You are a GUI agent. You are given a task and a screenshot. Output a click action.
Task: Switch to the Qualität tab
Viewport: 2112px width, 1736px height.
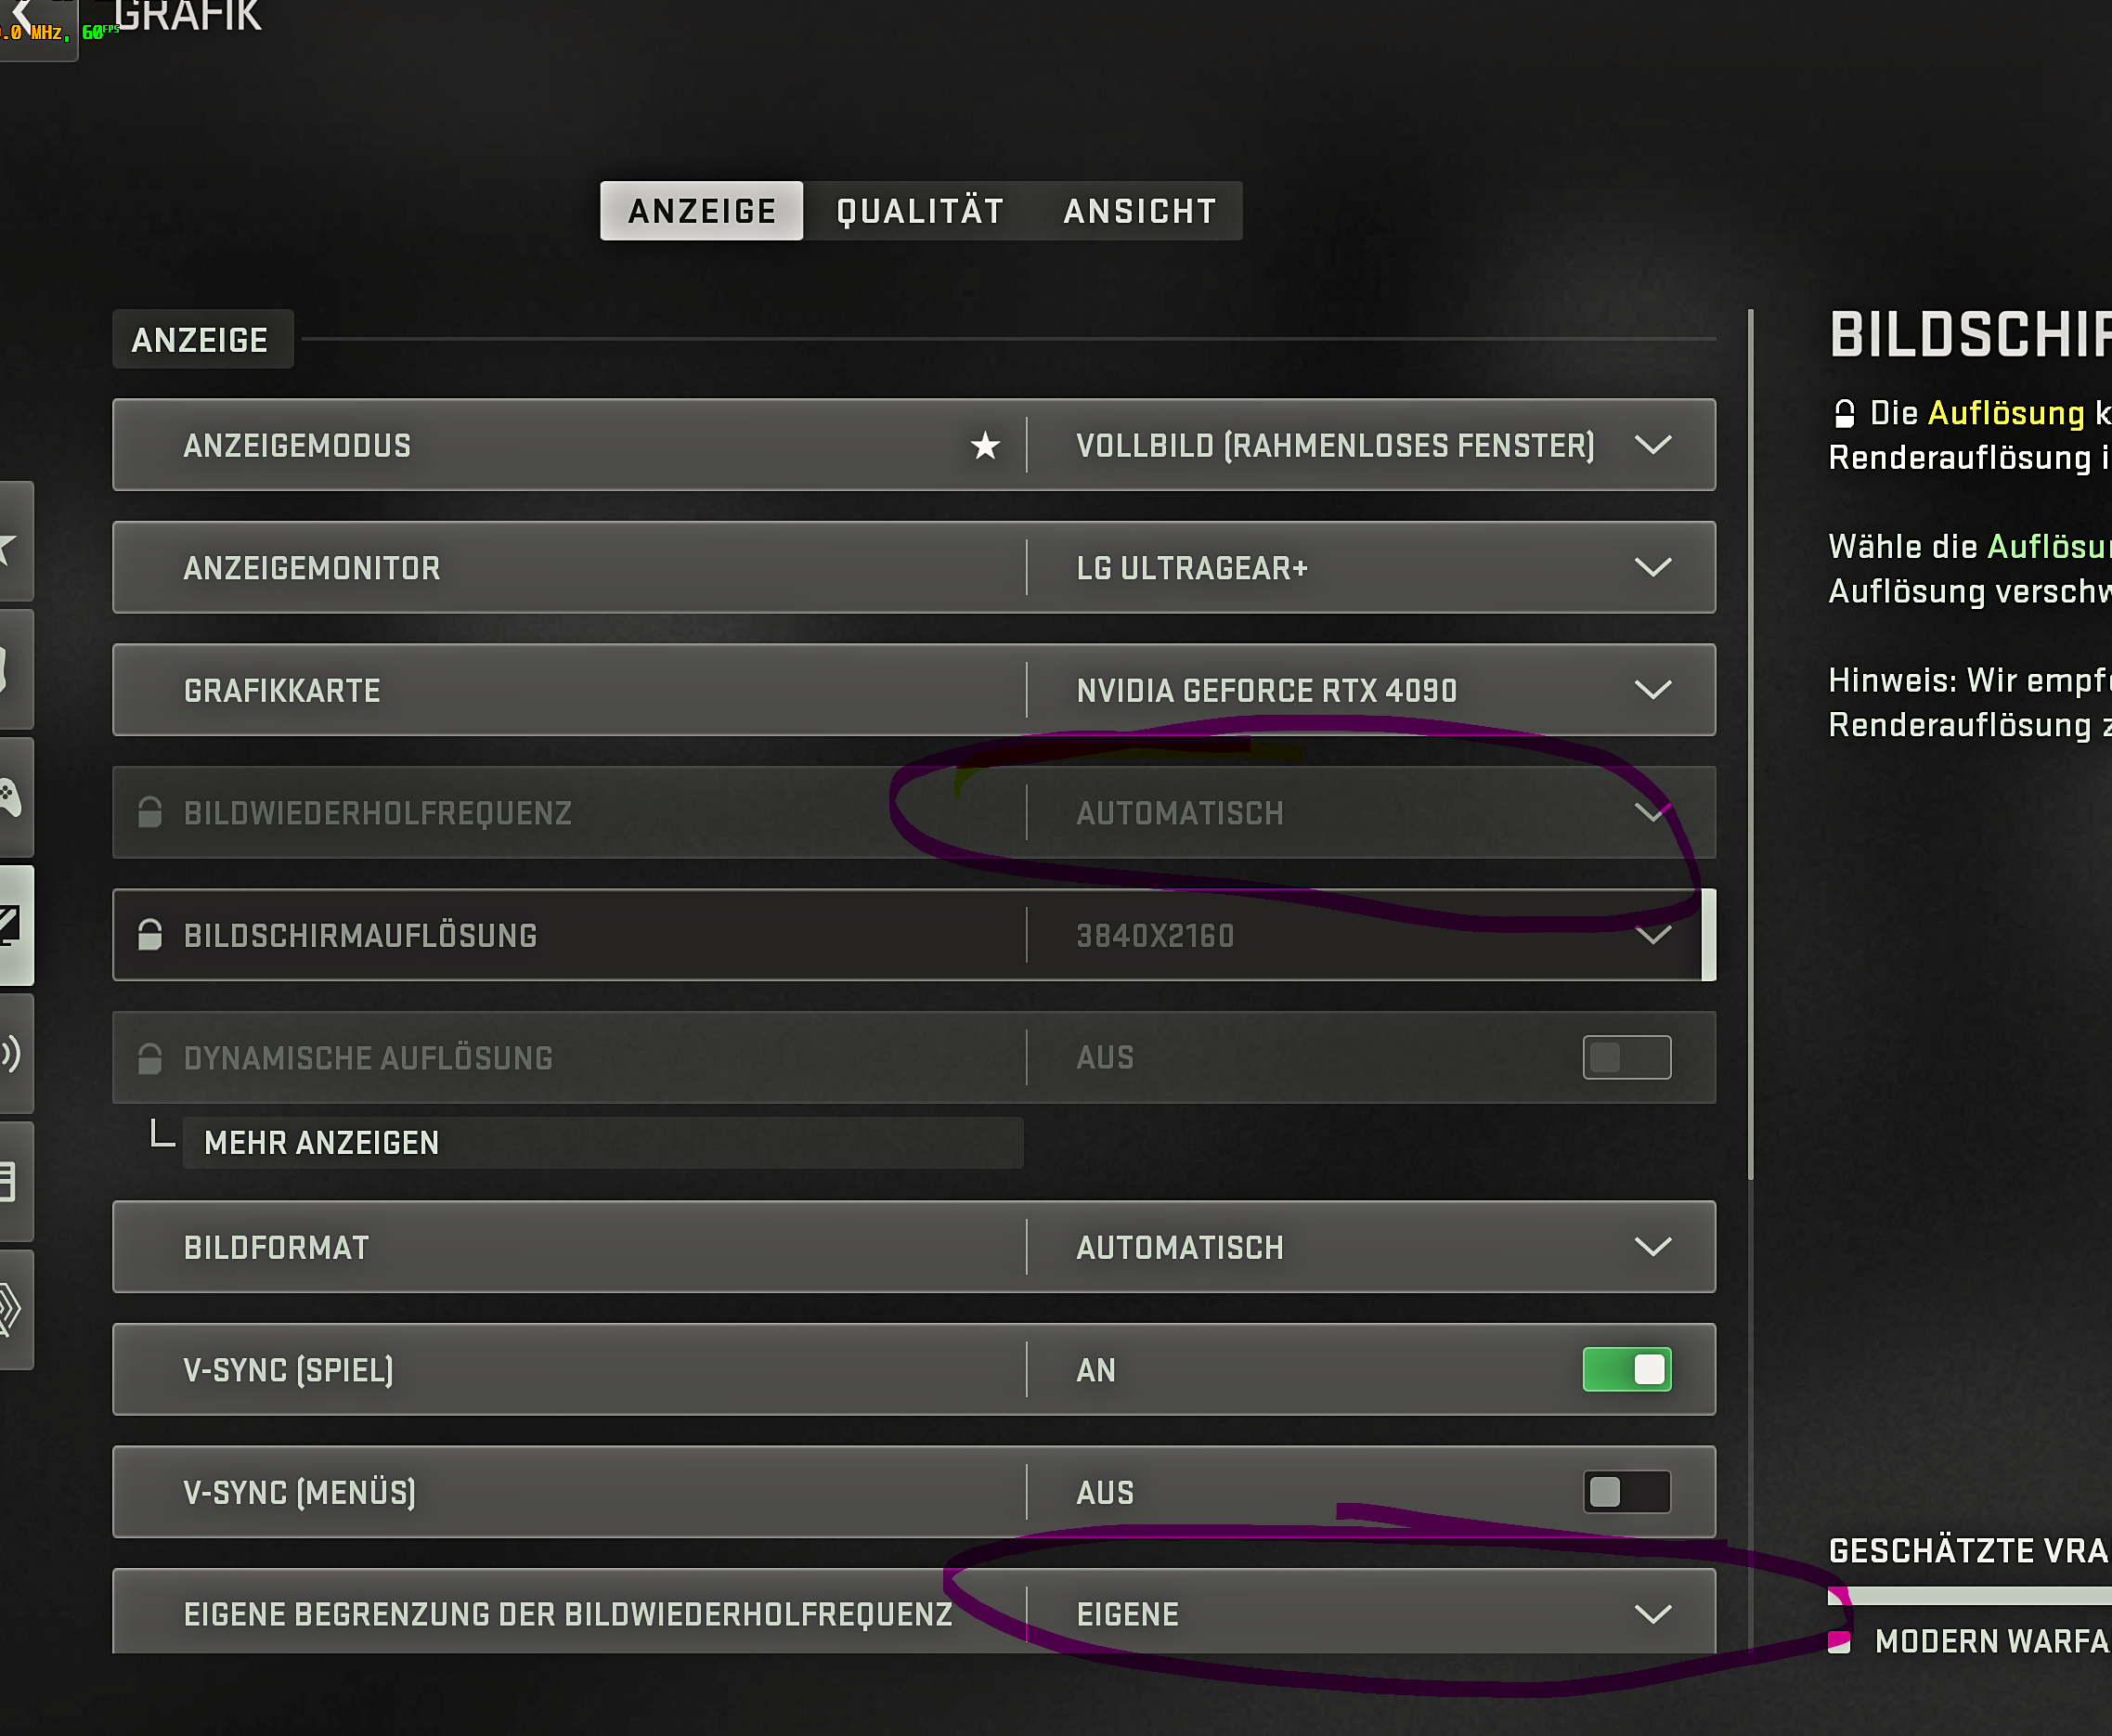919,211
